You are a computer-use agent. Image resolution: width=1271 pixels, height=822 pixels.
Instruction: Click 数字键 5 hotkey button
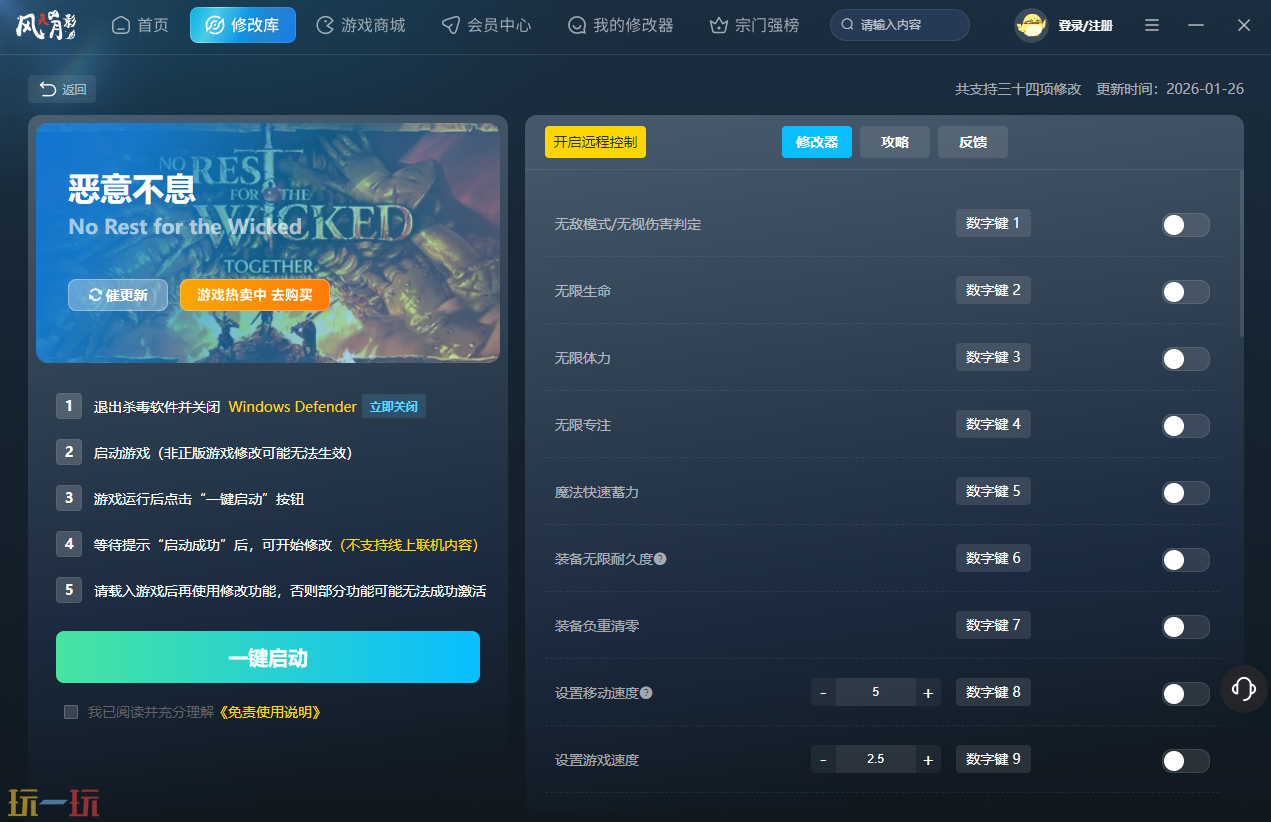click(x=993, y=491)
